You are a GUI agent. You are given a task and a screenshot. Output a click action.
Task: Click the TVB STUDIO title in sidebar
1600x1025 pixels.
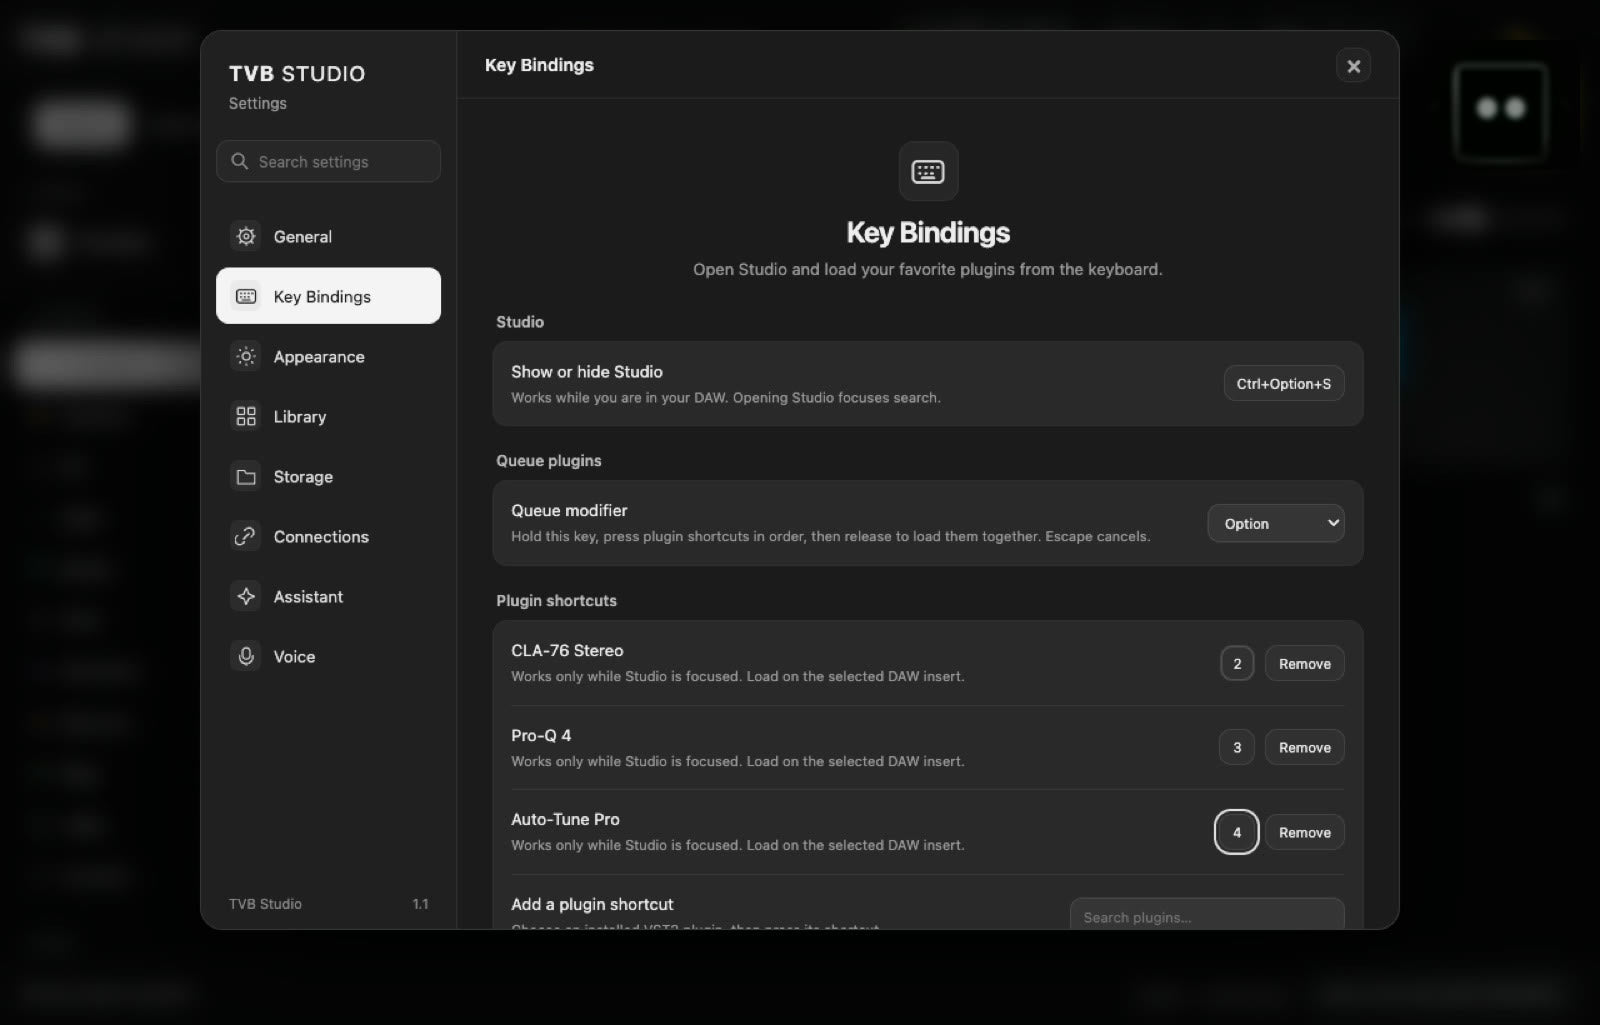pyautogui.click(x=297, y=74)
